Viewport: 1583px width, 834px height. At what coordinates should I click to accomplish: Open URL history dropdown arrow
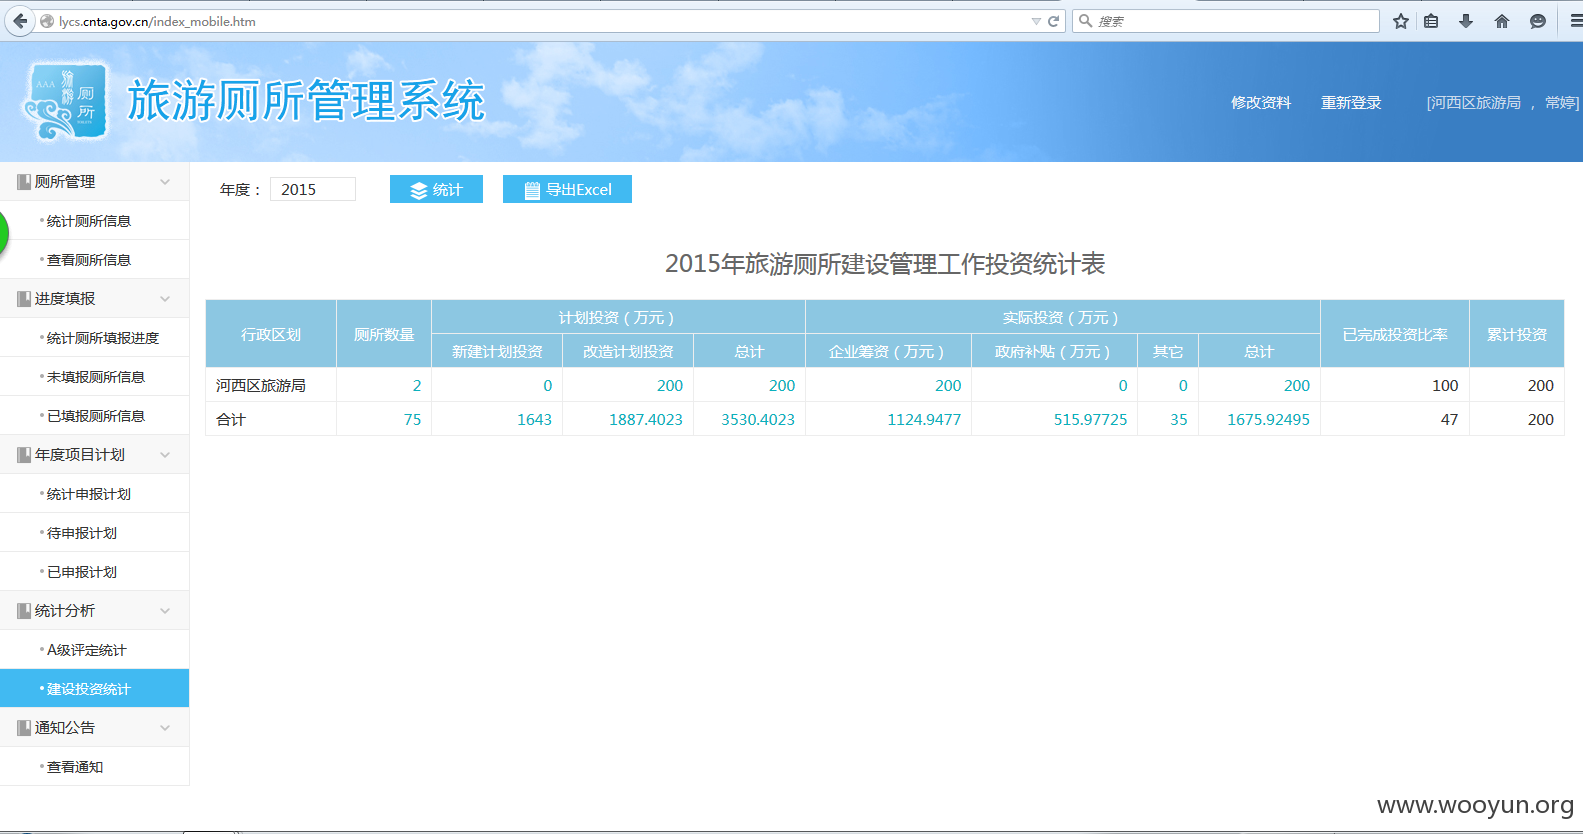pos(1036,21)
